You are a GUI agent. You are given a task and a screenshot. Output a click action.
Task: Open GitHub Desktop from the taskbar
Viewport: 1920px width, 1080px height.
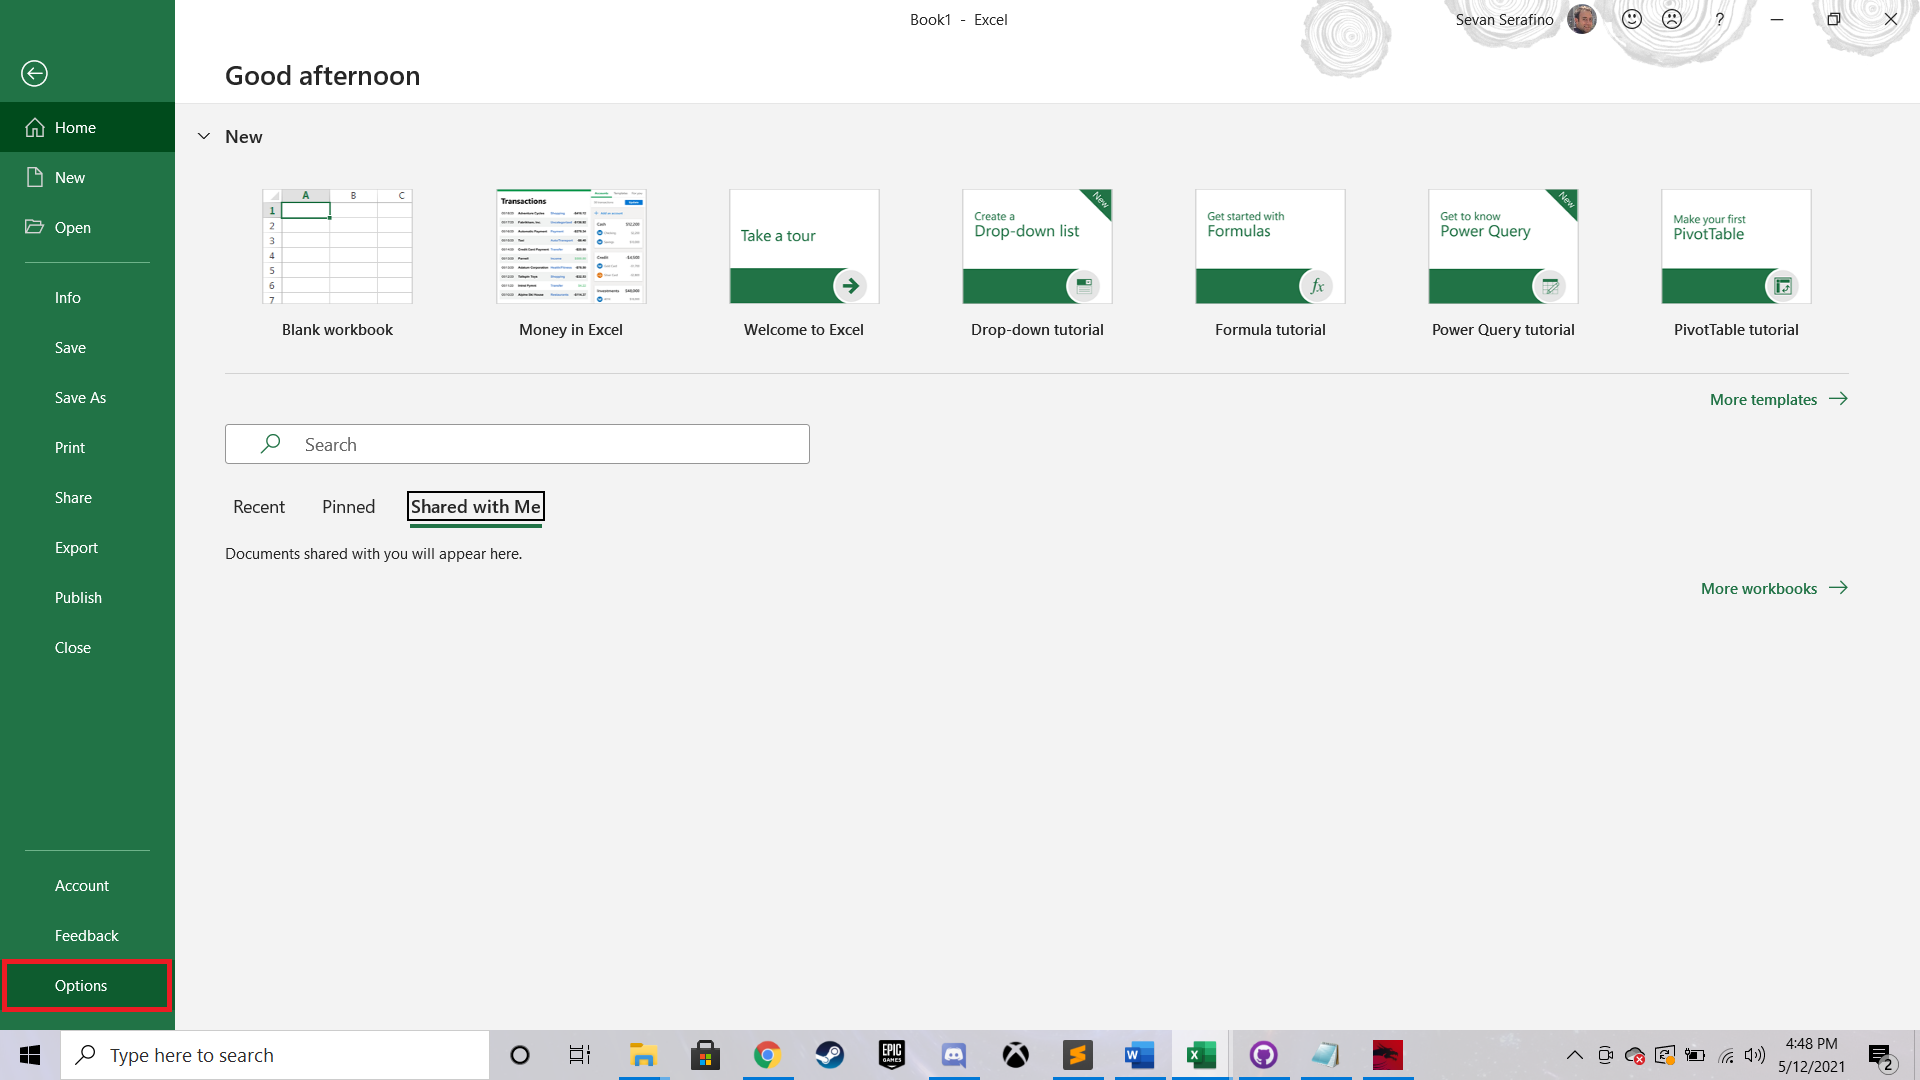click(x=1263, y=1055)
